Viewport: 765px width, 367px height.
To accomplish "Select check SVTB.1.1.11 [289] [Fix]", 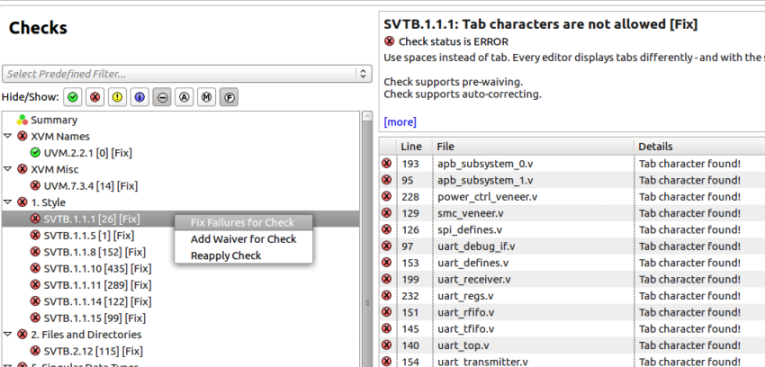I will (x=98, y=285).
